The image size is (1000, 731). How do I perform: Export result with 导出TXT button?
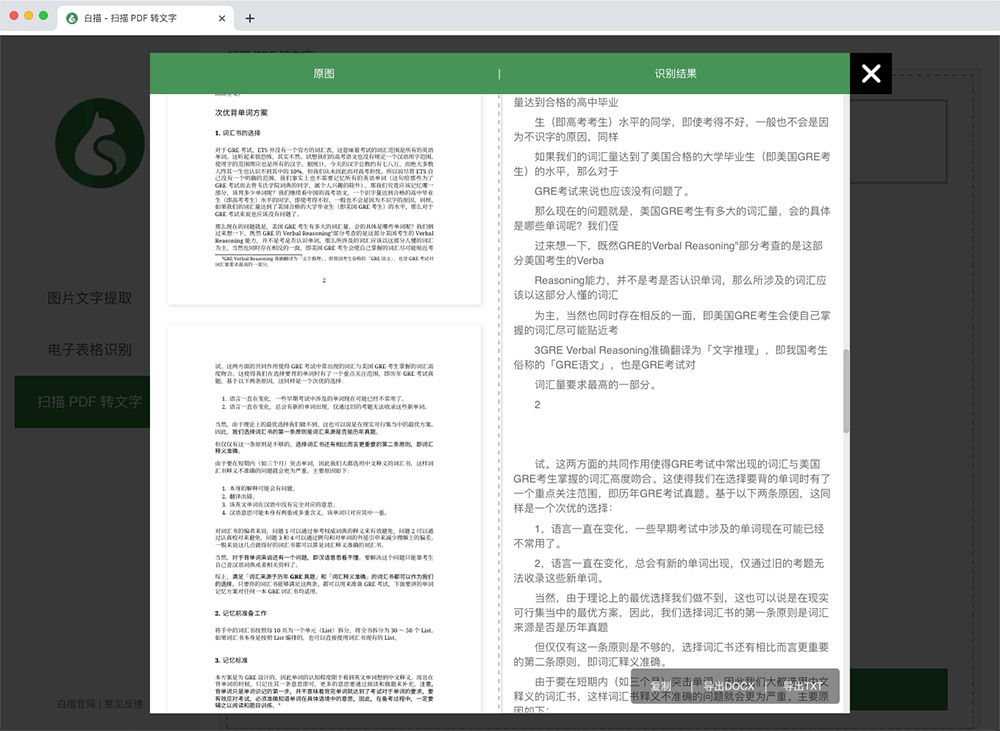coord(803,686)
